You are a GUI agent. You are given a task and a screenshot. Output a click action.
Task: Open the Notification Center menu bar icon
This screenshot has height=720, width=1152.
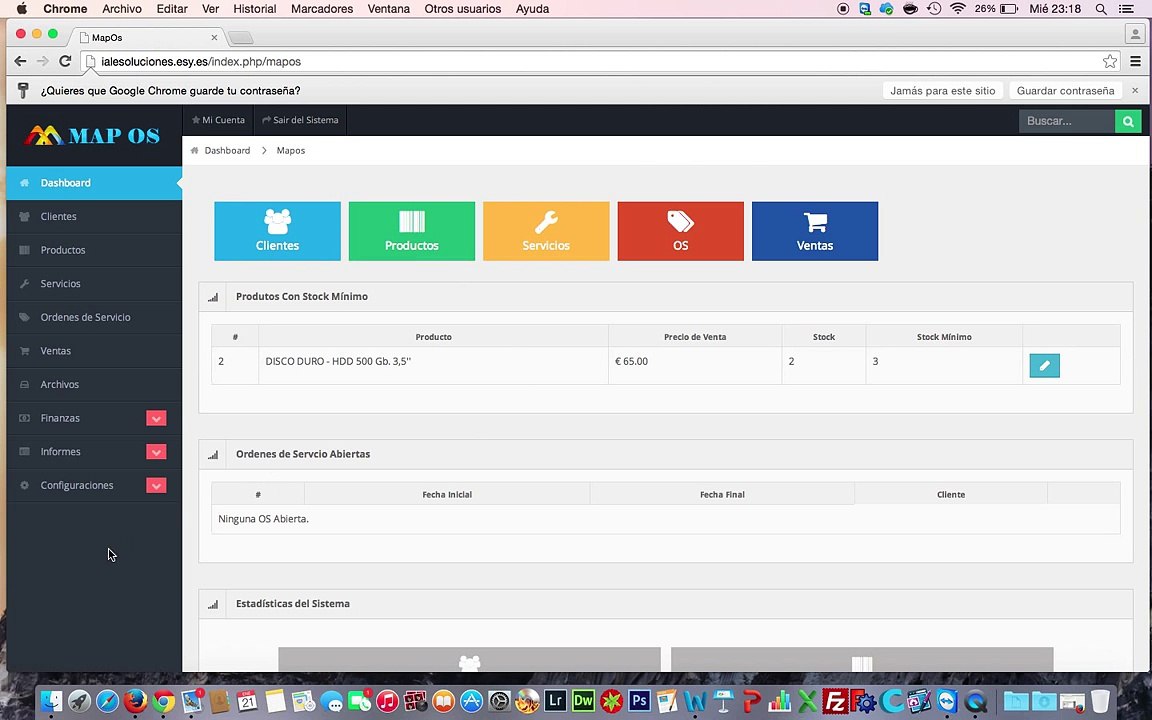point(1126,9)
